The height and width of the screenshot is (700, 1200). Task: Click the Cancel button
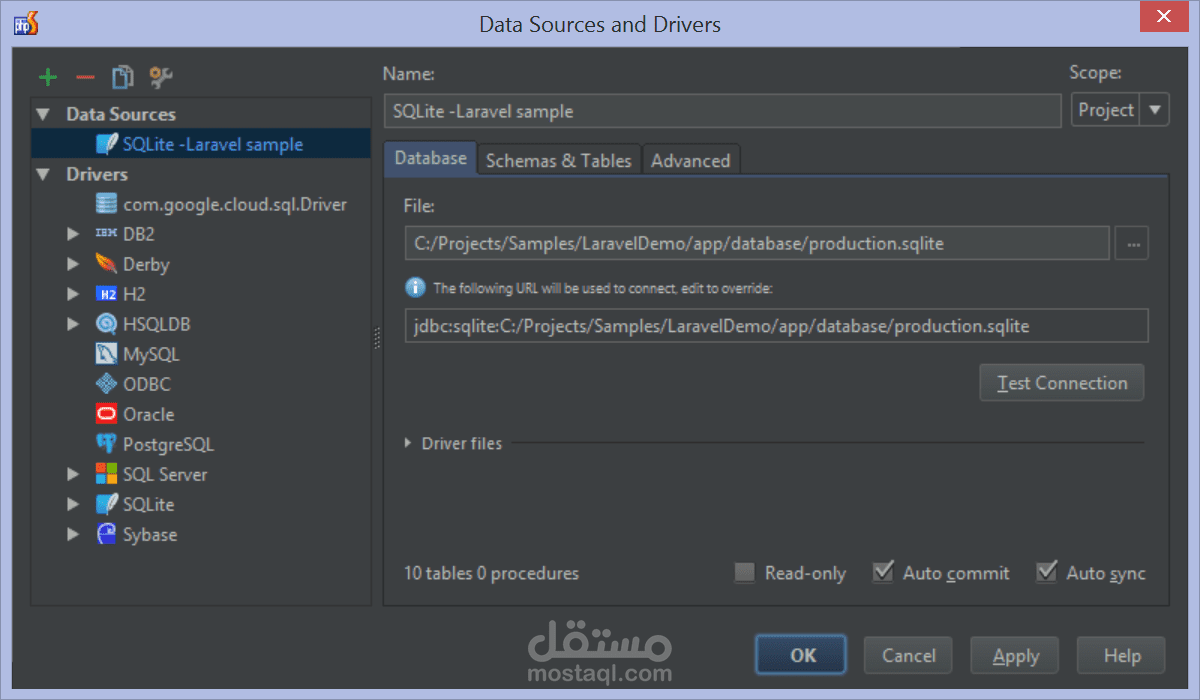pyautogui.click(x=908, y=656)
